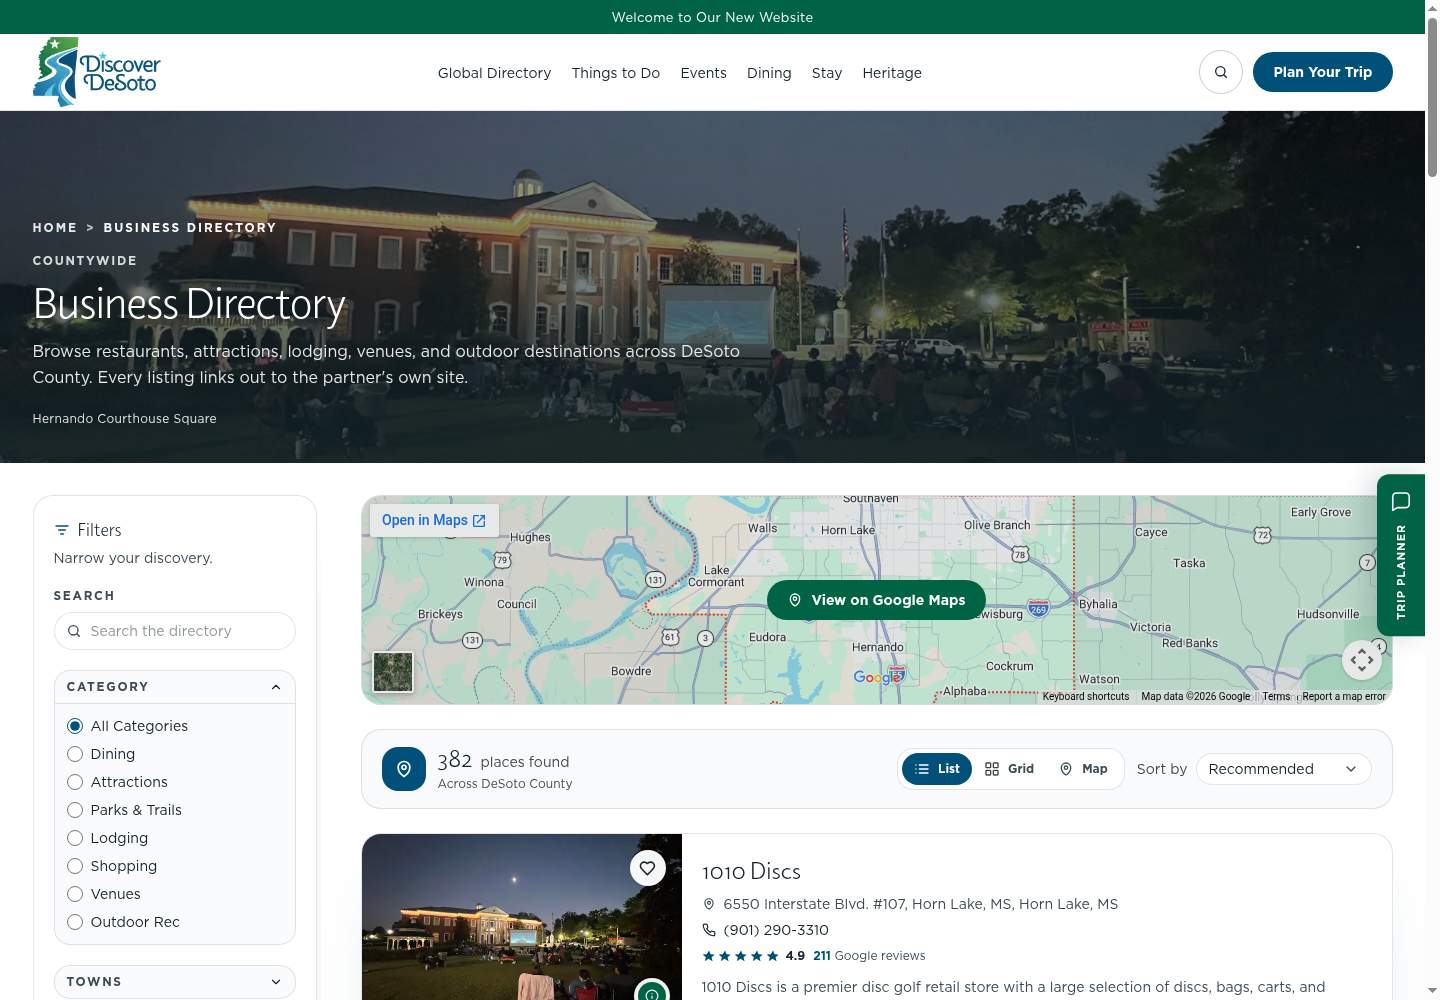Viewport: 1440px width, 1000px height.
Task: Choose Venues category radio button
Action: [x=75, y=894]
